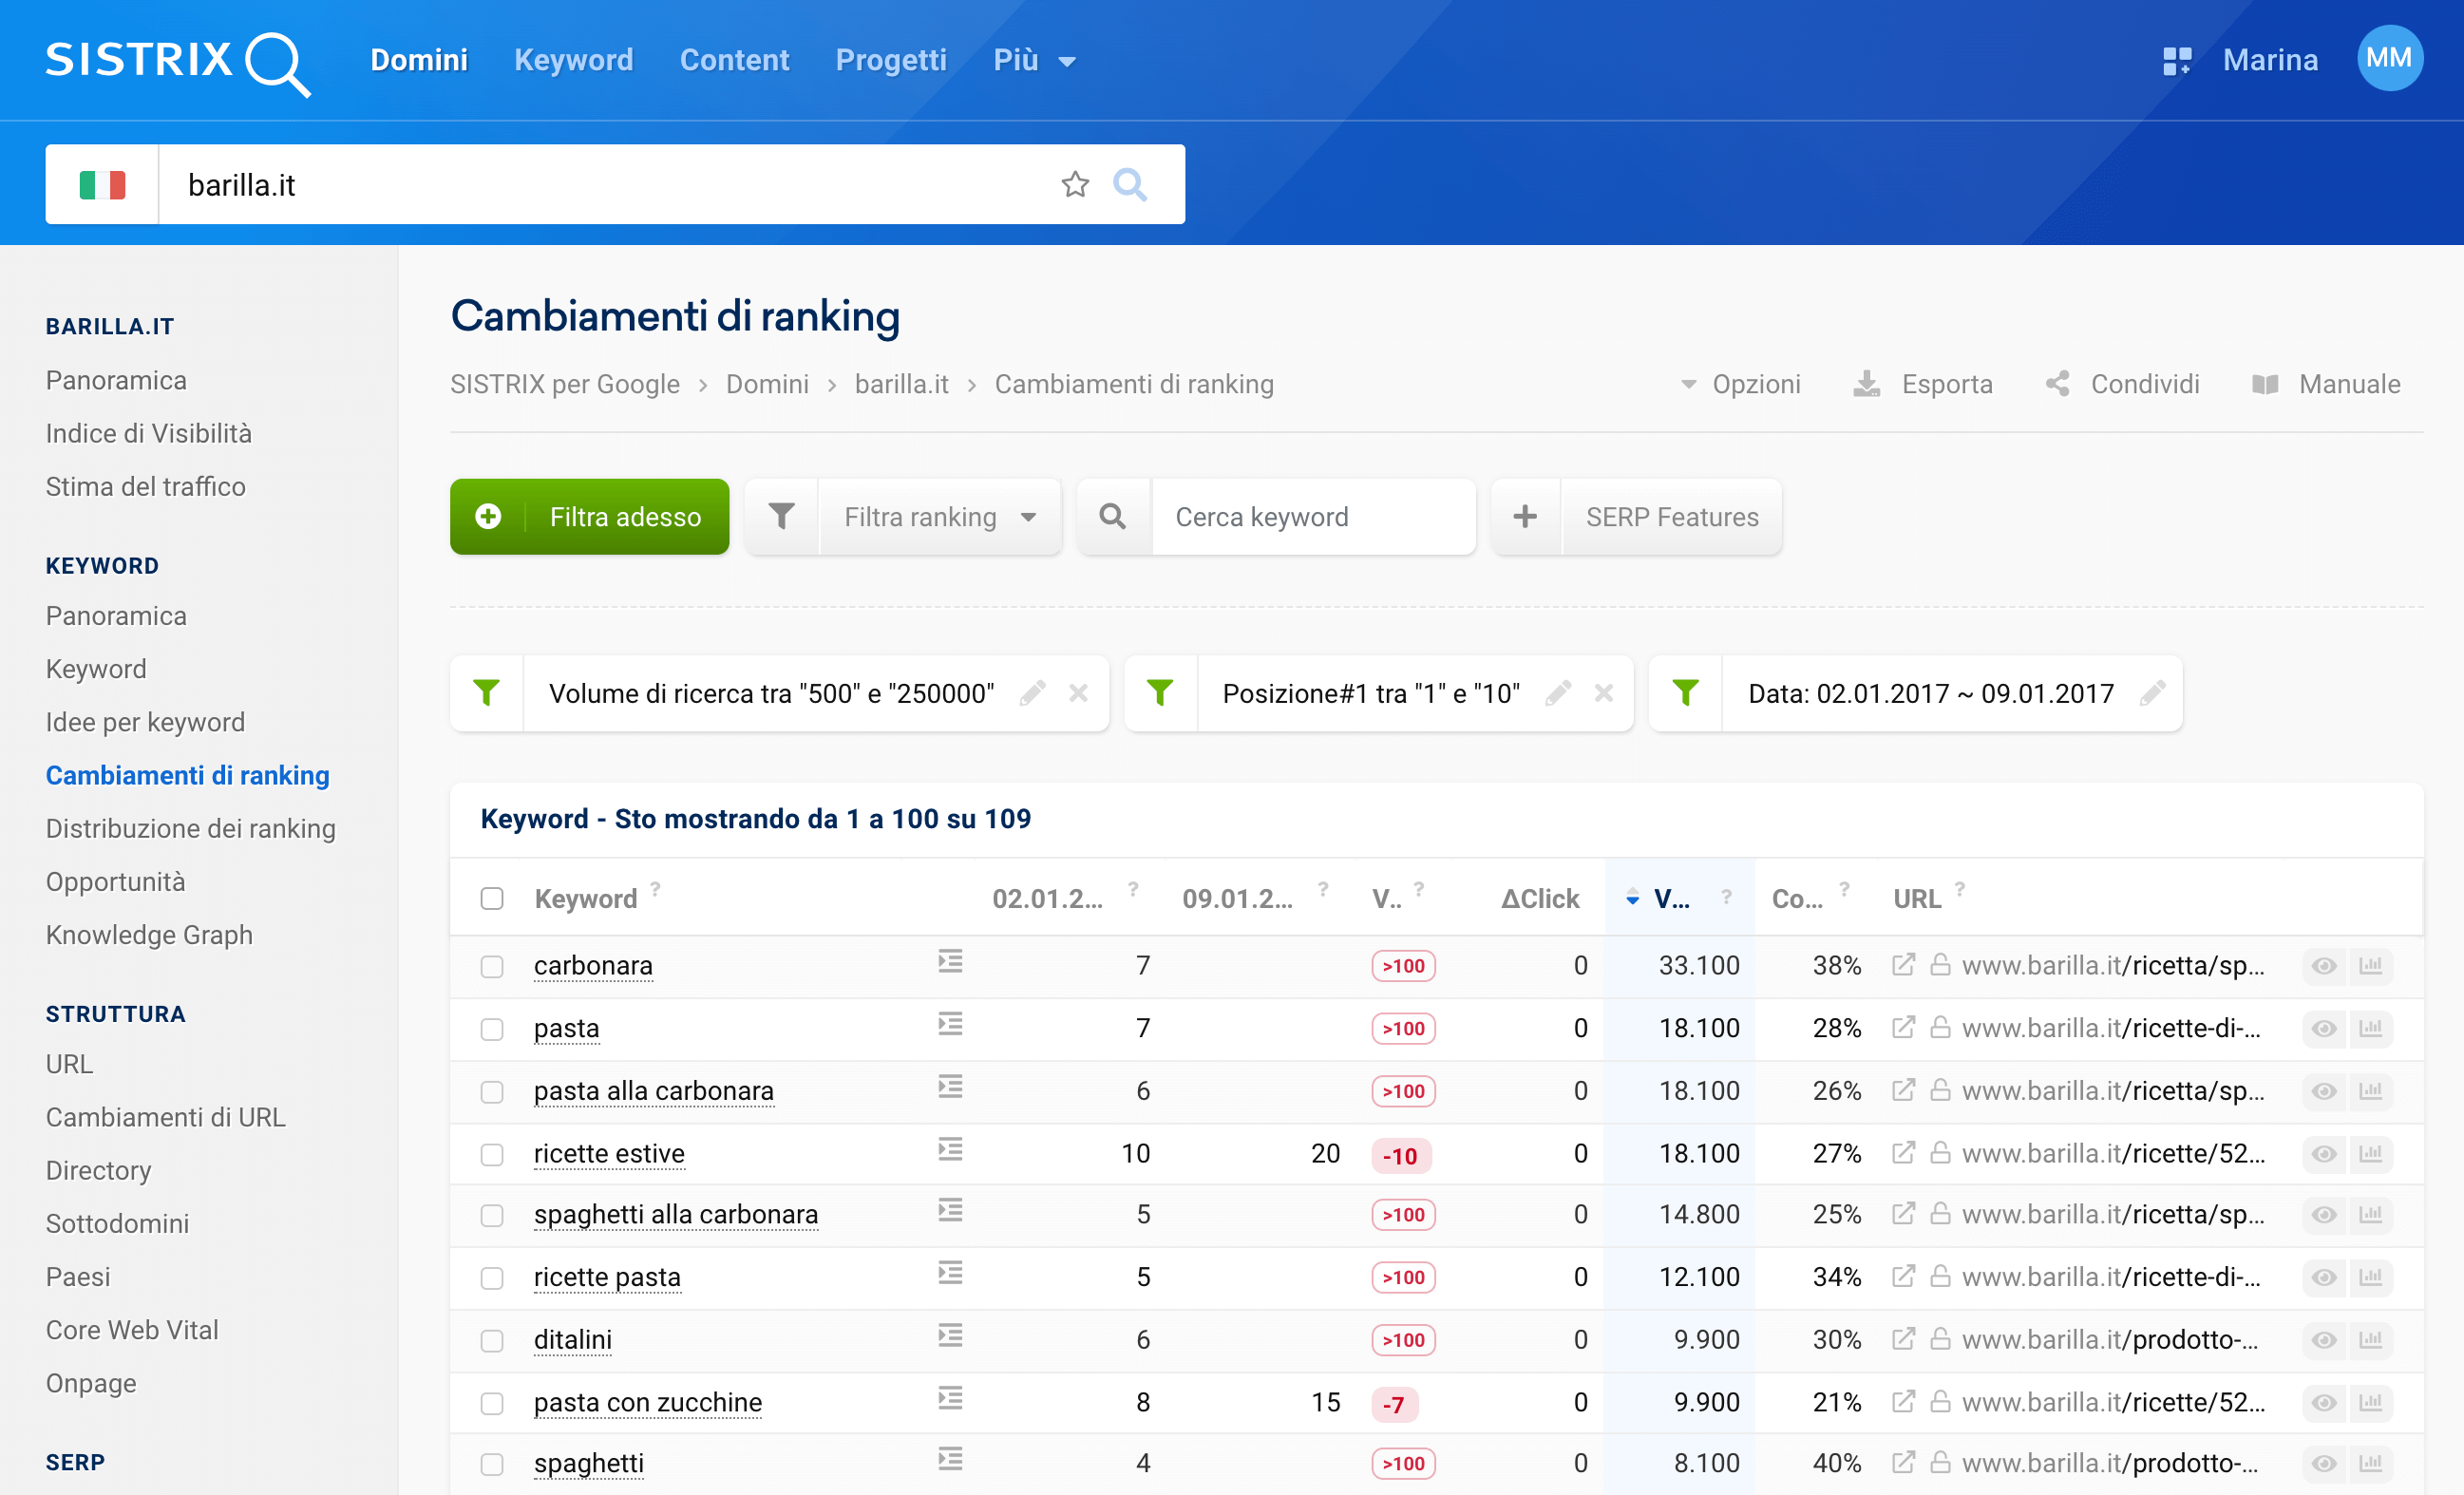Open the apps grid icon next to Marina

click(x=2176, y=61)
